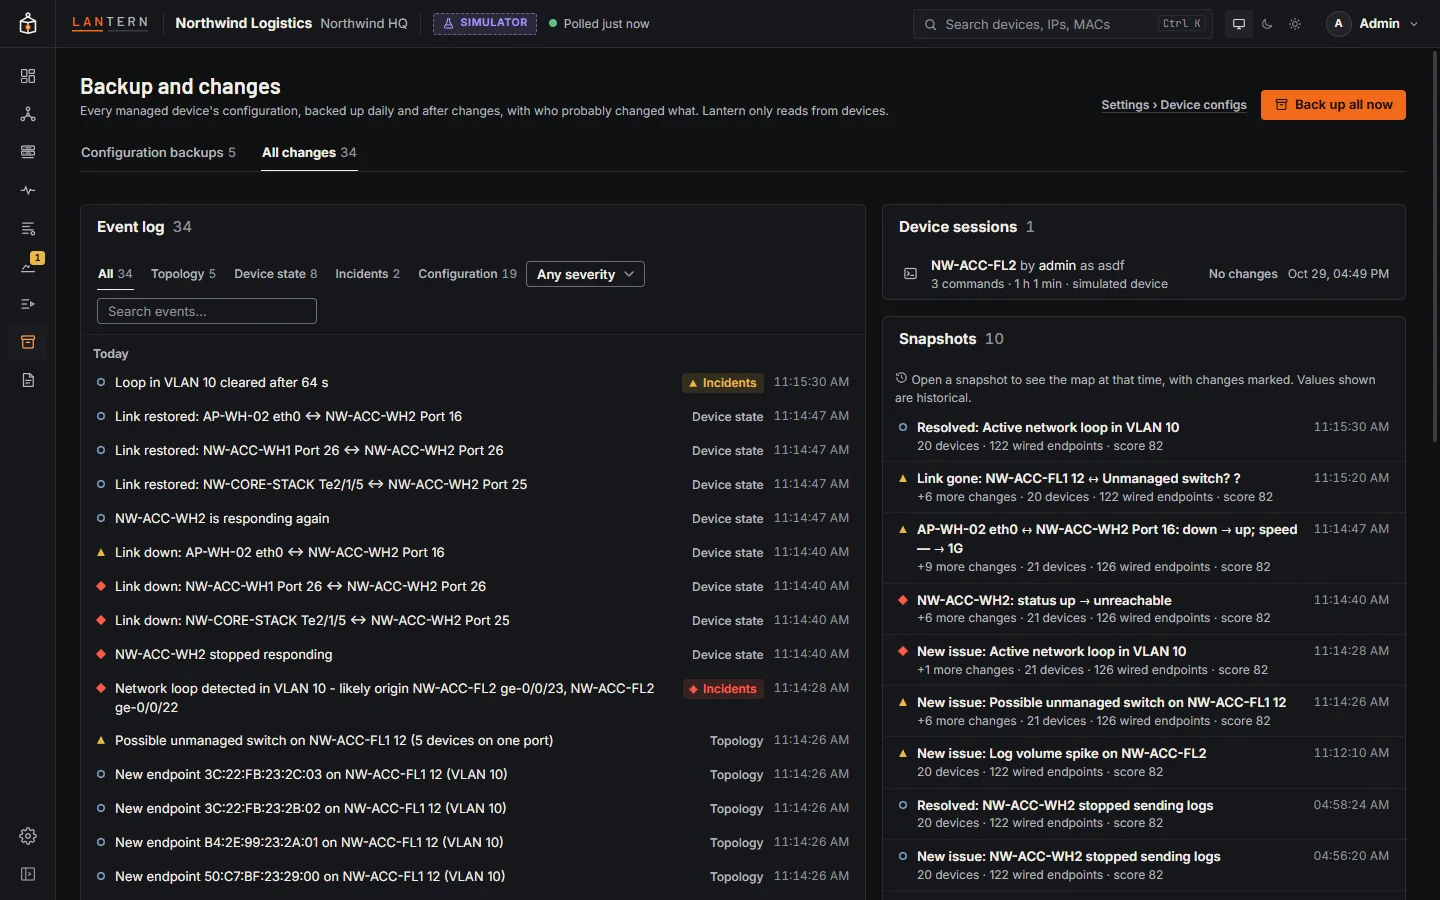Open the alerts icon with badge 1
Viewport: 1440px width, 900px height.
tap(28, 266)
